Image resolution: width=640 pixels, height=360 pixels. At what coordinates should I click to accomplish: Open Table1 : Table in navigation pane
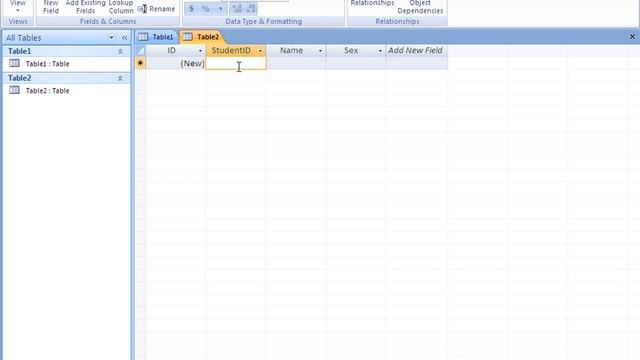click(47, 64)
